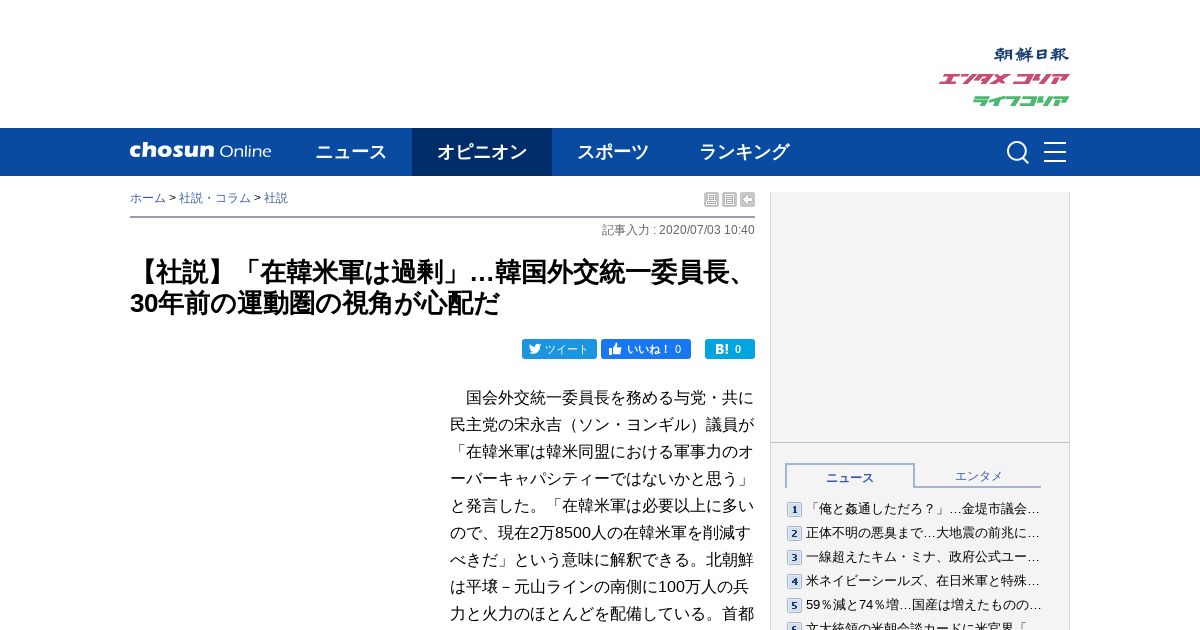Open ranking item 3 一線超えたキム・ミナ
The image size is (1200, 630).
pyautogui.click(x=923, y=557)
